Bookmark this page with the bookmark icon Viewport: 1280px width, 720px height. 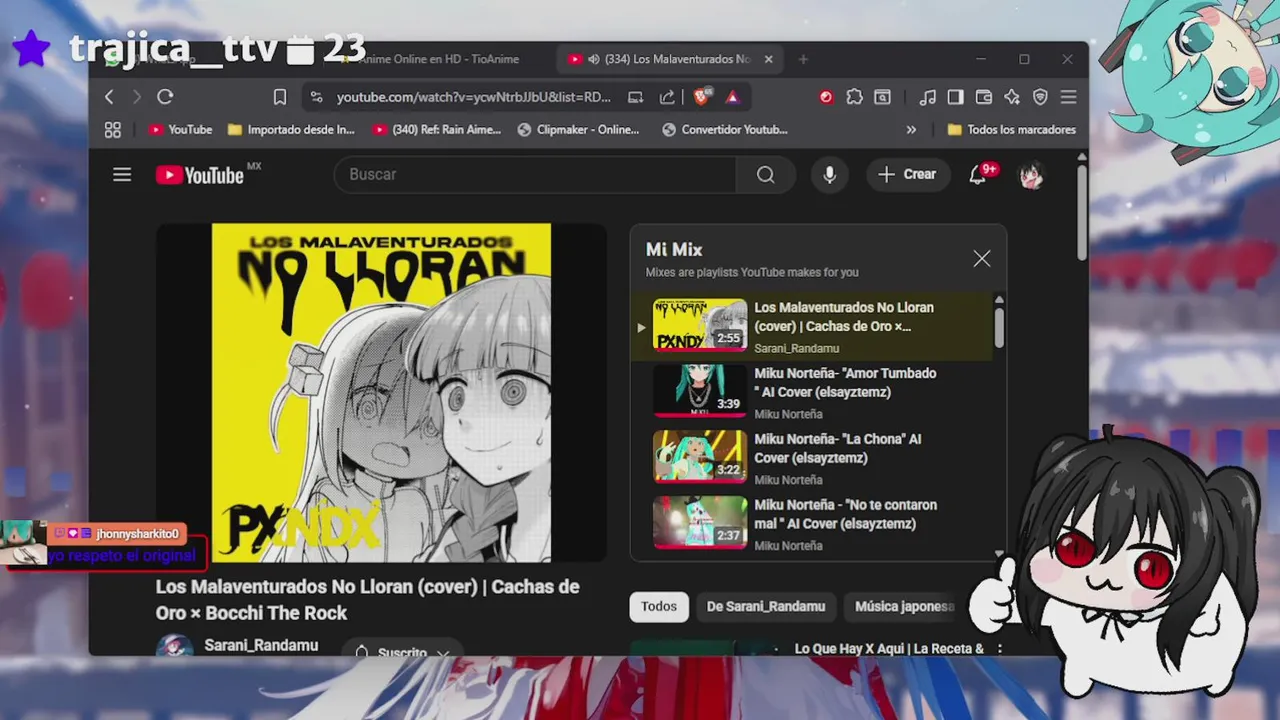pos(280,97)
